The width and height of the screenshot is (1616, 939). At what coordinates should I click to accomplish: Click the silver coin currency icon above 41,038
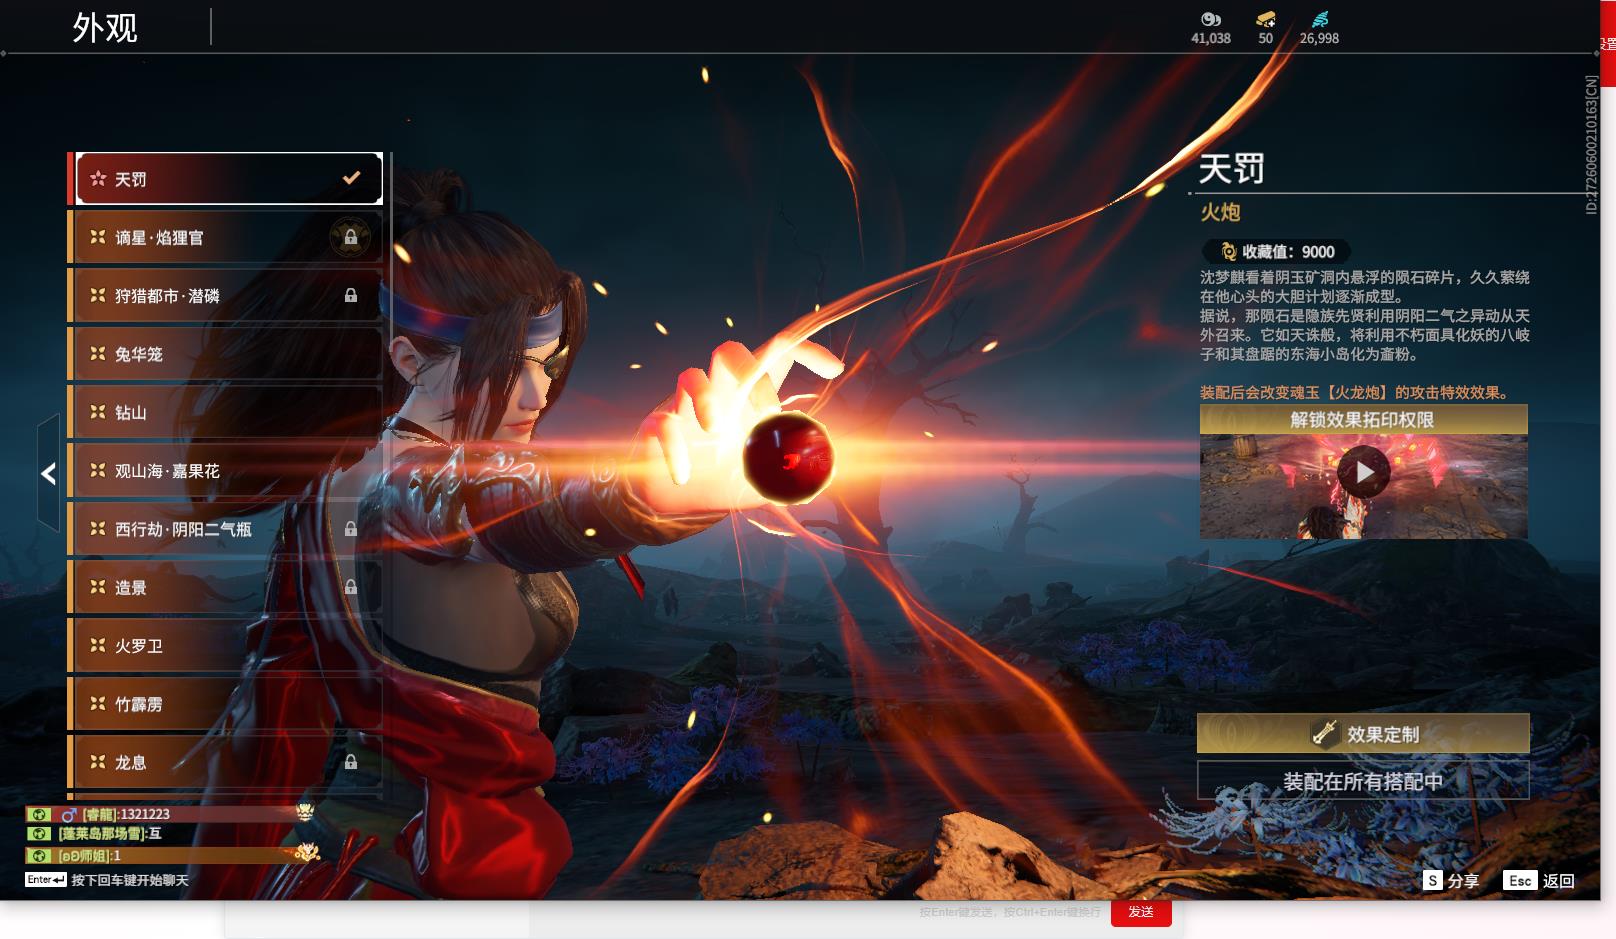click(1211, 19)
